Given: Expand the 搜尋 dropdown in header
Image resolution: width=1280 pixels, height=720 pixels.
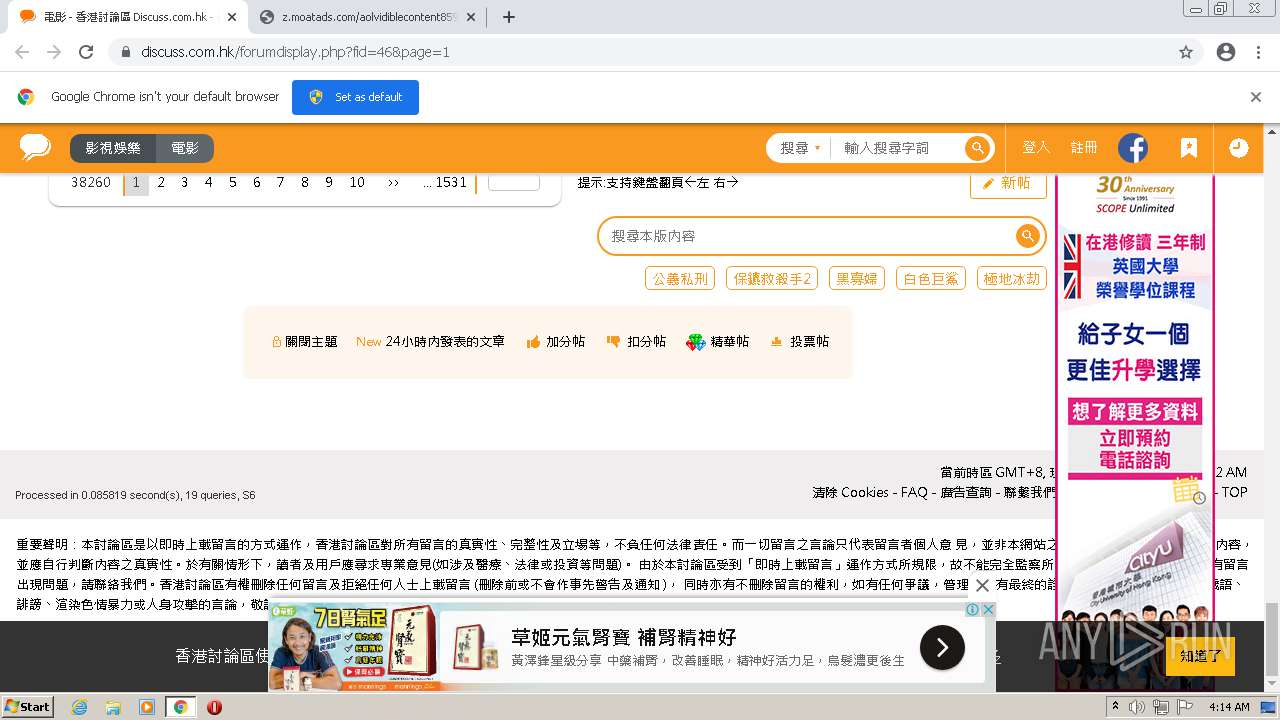Looking at the screenshot, I should [800, 148].
